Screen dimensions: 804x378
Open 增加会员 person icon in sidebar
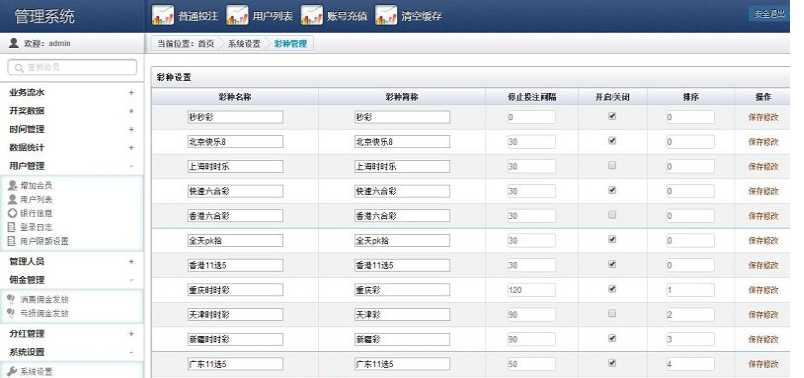pyautogui.click(x=13, y=185)
